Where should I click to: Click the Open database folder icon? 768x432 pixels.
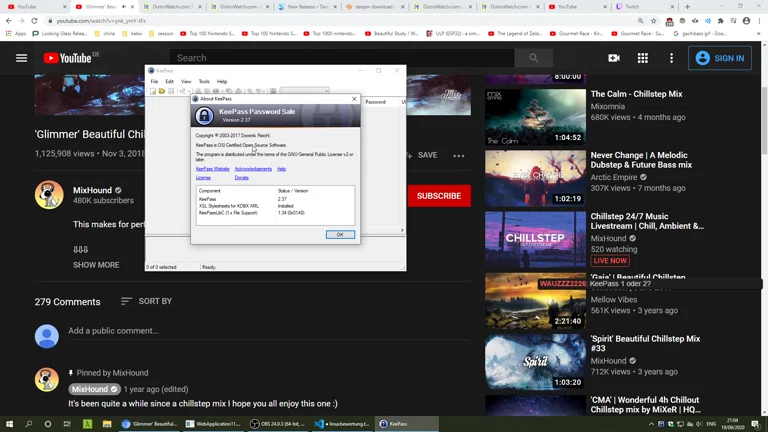[x=162, y=91]
